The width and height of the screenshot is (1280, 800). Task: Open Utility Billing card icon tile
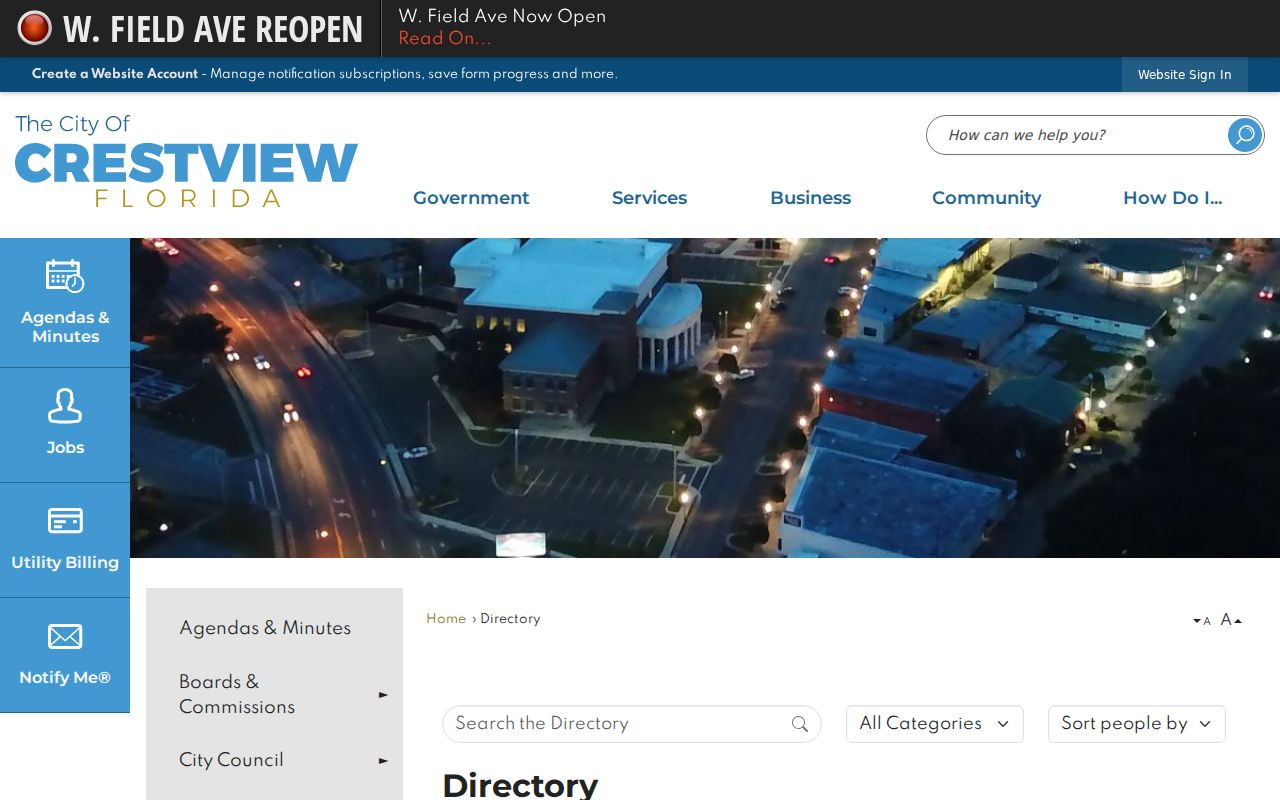(65, 540)
